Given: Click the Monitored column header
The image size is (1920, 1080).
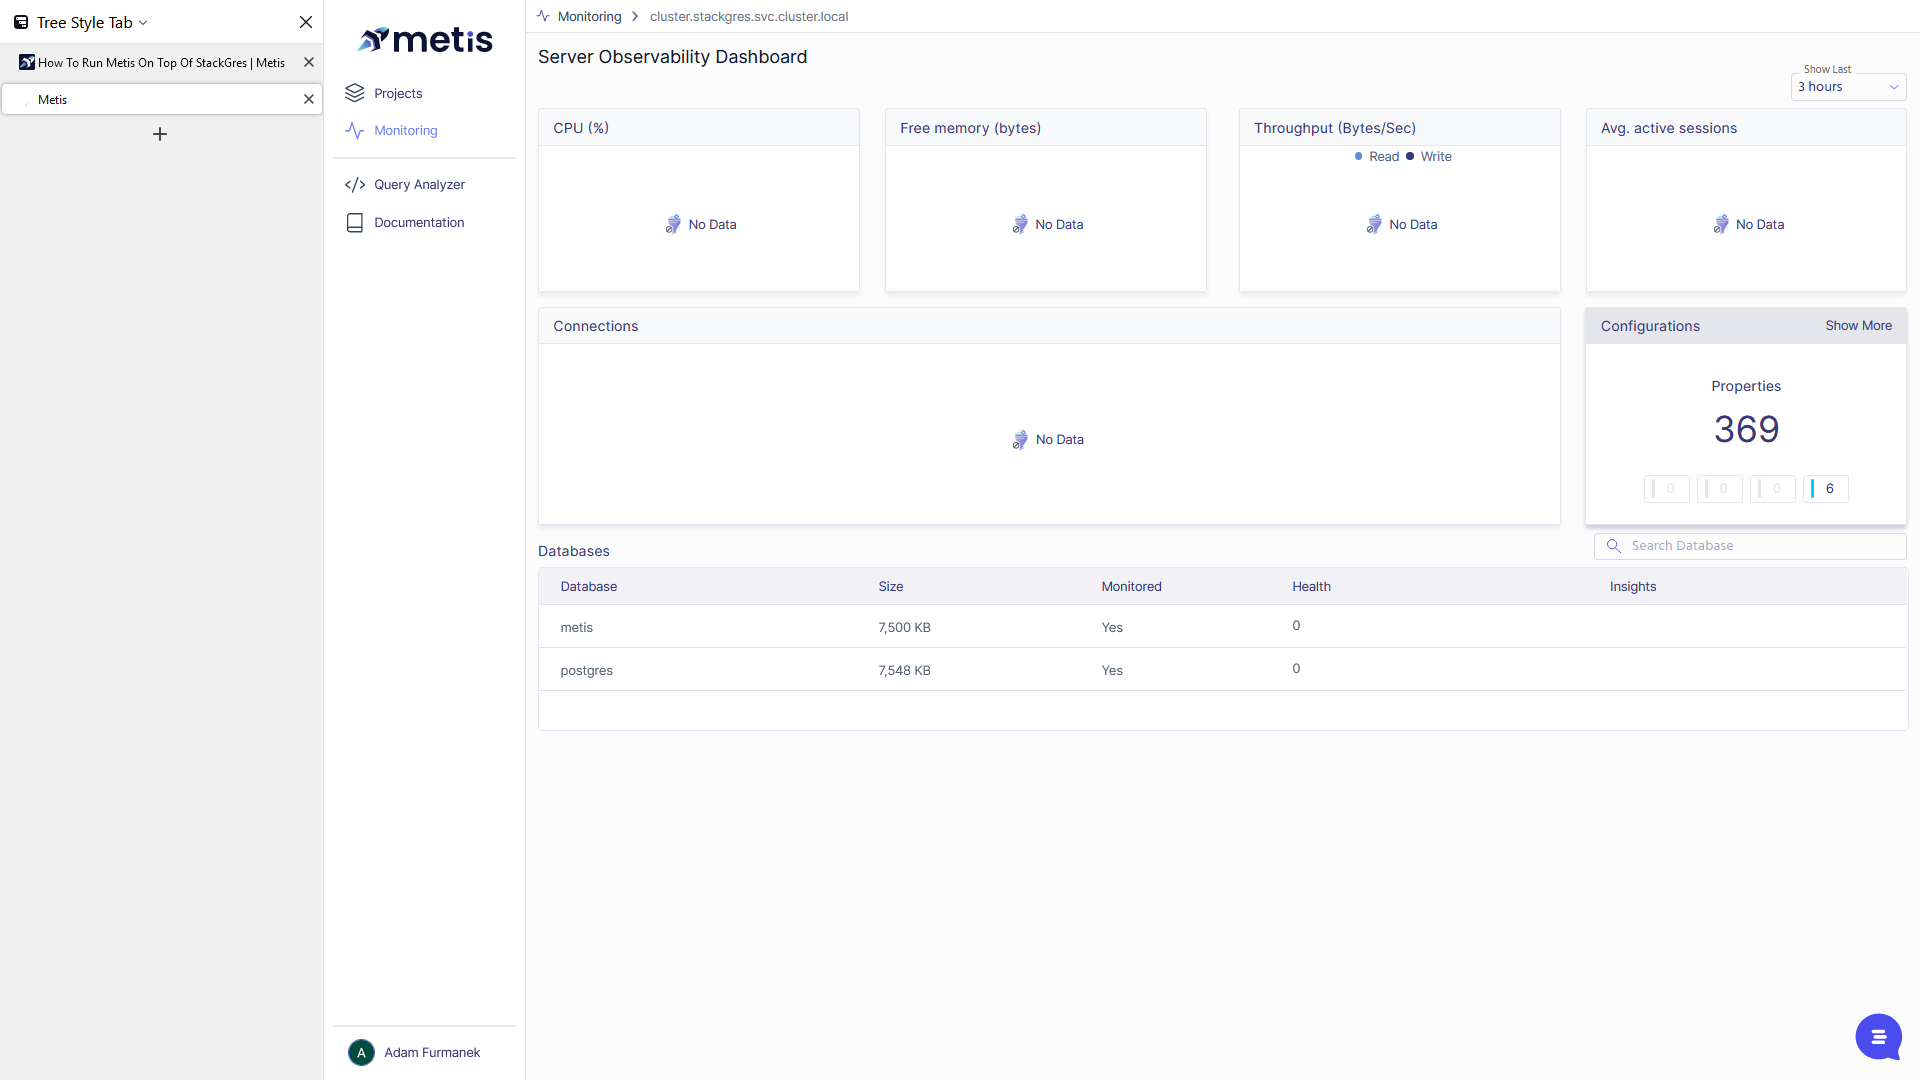Looking at the screenshot, I should pos(1131,586).
